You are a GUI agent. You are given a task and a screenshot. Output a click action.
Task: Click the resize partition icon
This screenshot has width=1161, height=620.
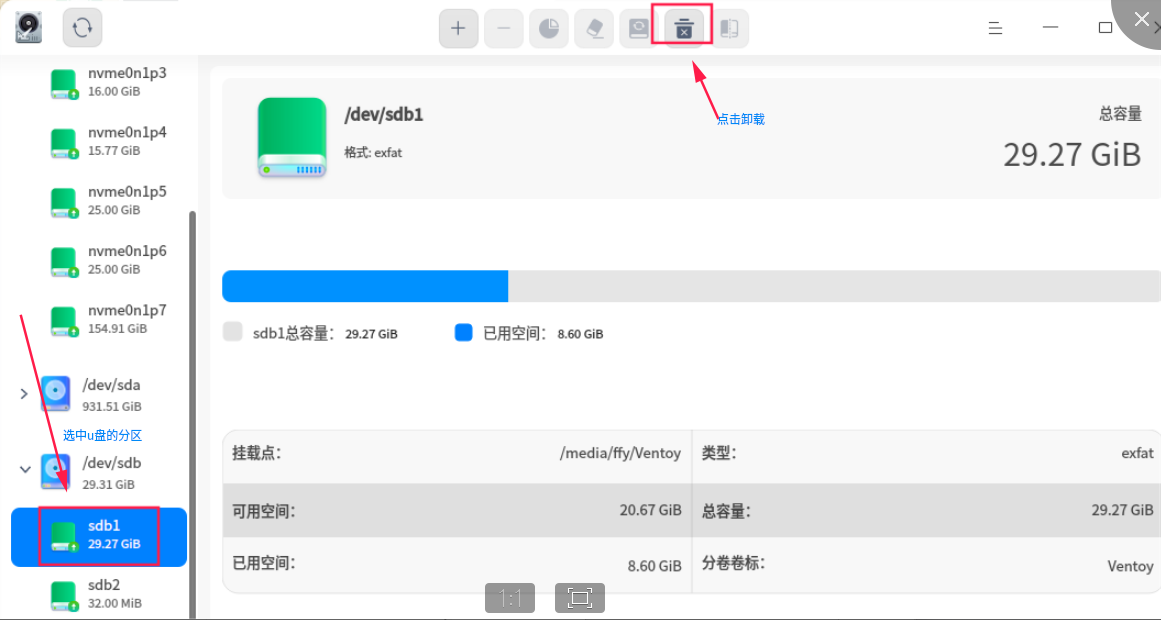pos(729,29)
